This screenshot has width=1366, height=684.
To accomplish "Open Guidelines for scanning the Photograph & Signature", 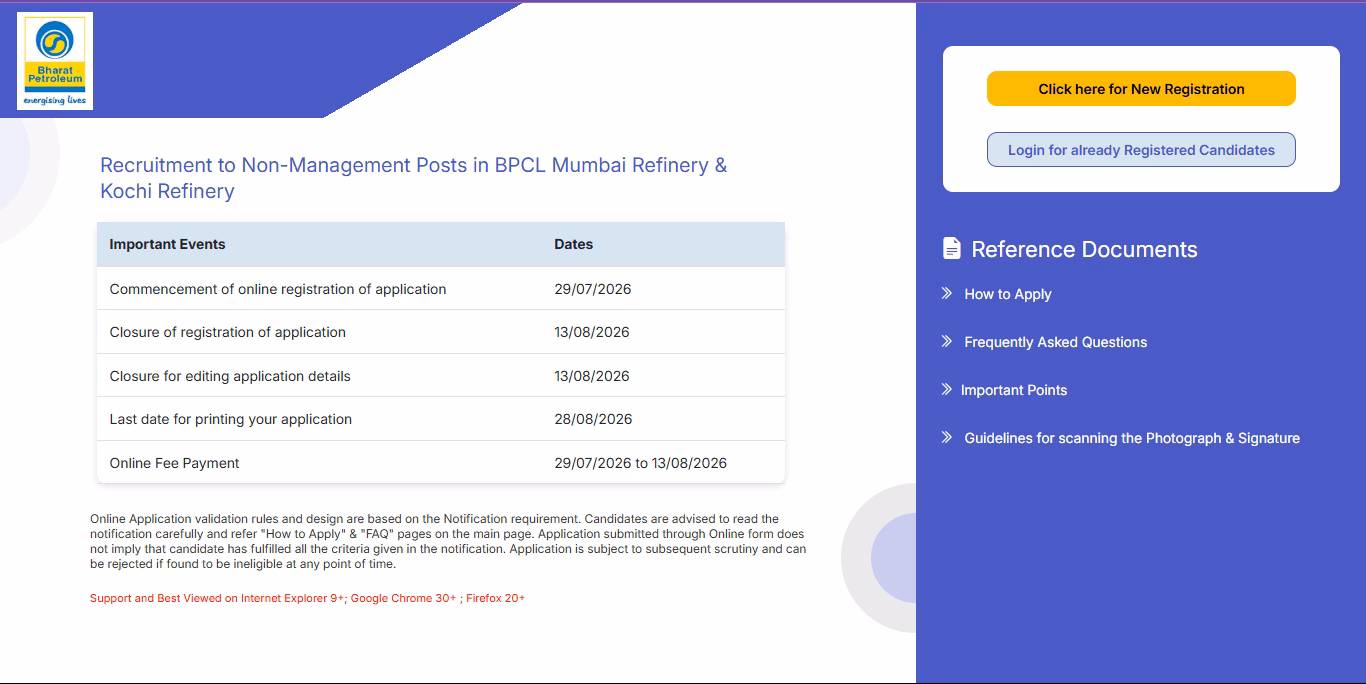I will (x=1132, y=438).
